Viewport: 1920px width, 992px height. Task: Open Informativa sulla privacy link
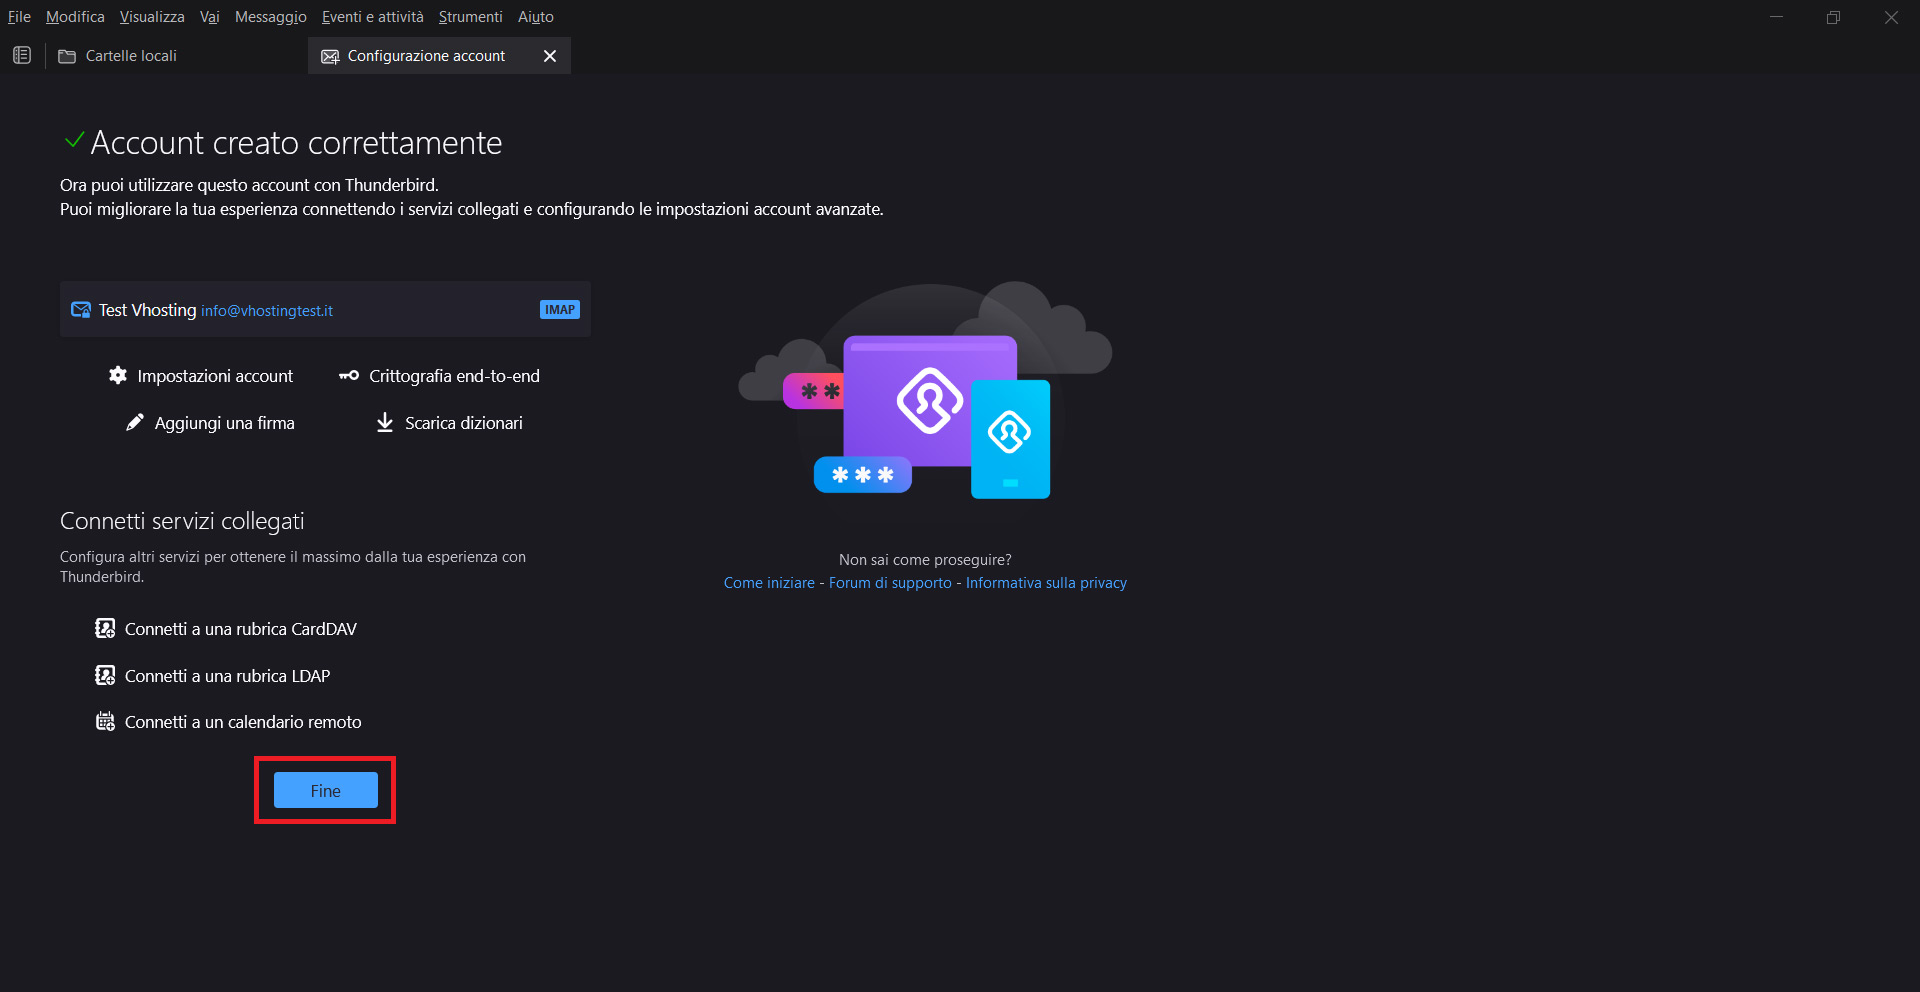pyautogui.click(x=1046, y=583)
